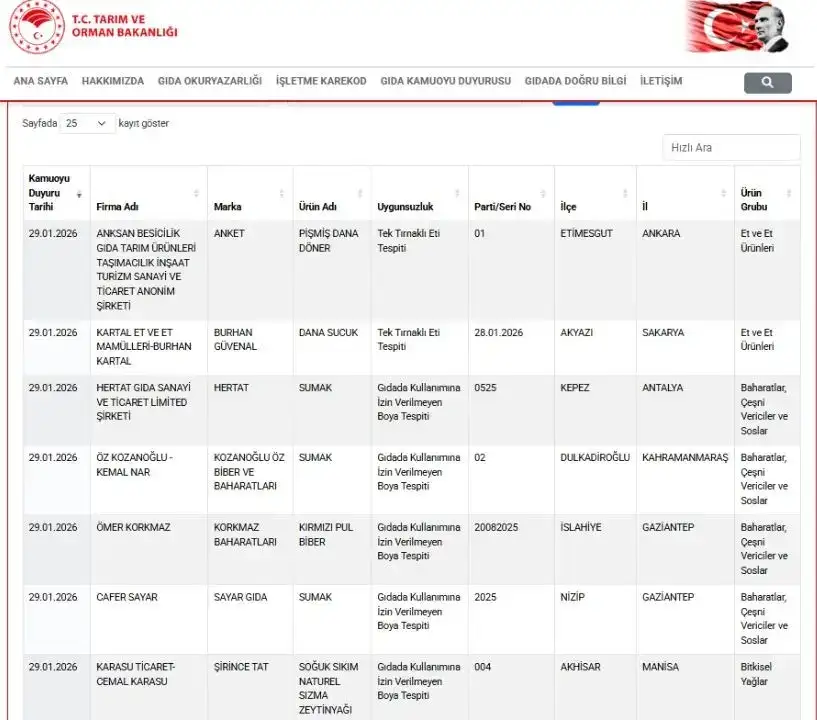This screenshot has width=817, height=720.
Task: Sort table by Kamuoyu Duyuru Tarihi arrows
Action: click(x=79, y=193)
